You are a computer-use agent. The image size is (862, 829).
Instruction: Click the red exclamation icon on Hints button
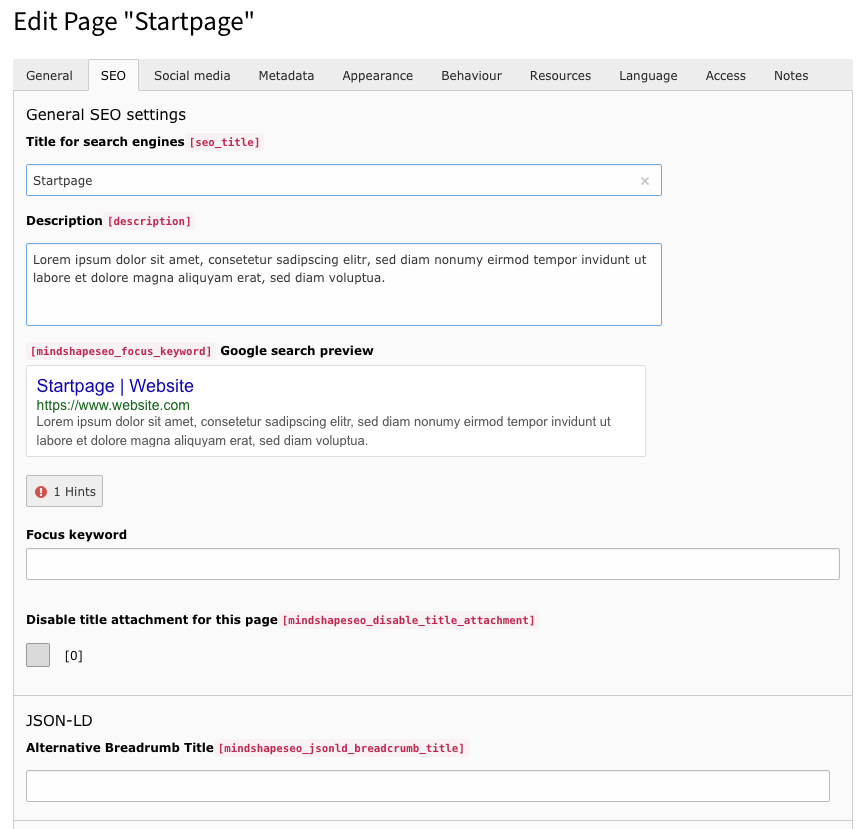40,491
